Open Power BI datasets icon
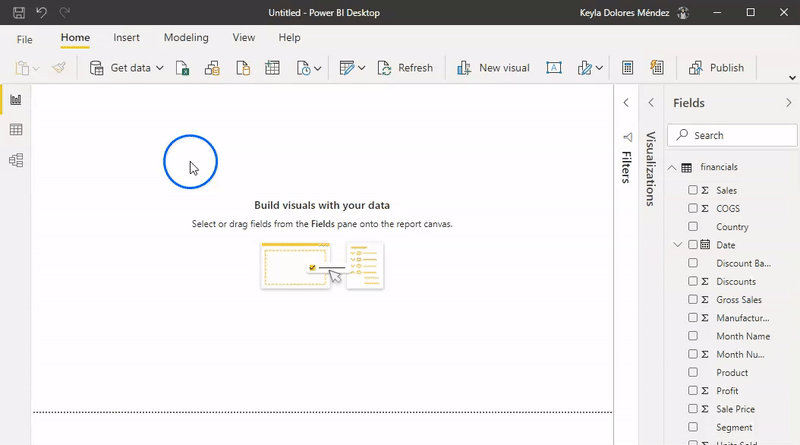Viewport: 800px width, 445px height. [212, 68]
